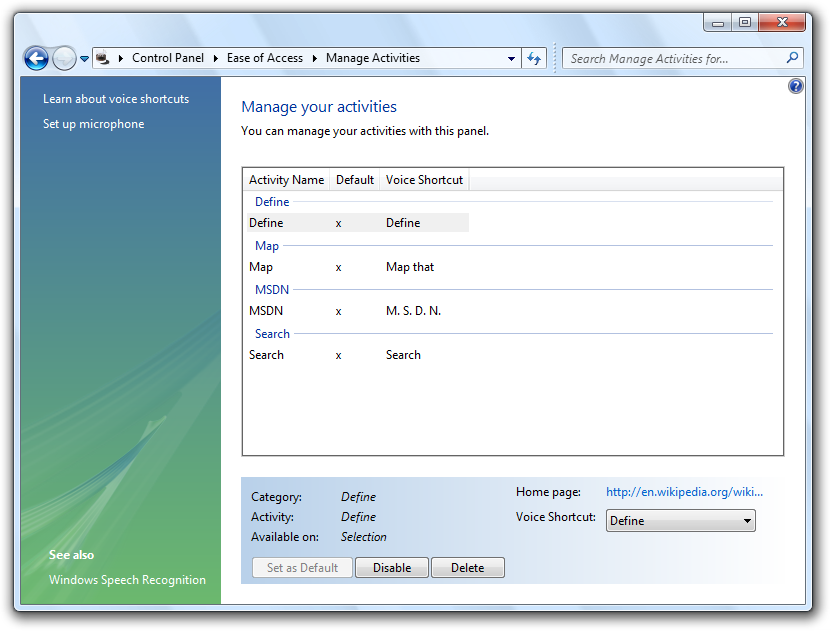Viewport: 832px width, 632px height.
Task: Click the 'Map that' voice shortcut cell
Action: 410,267
